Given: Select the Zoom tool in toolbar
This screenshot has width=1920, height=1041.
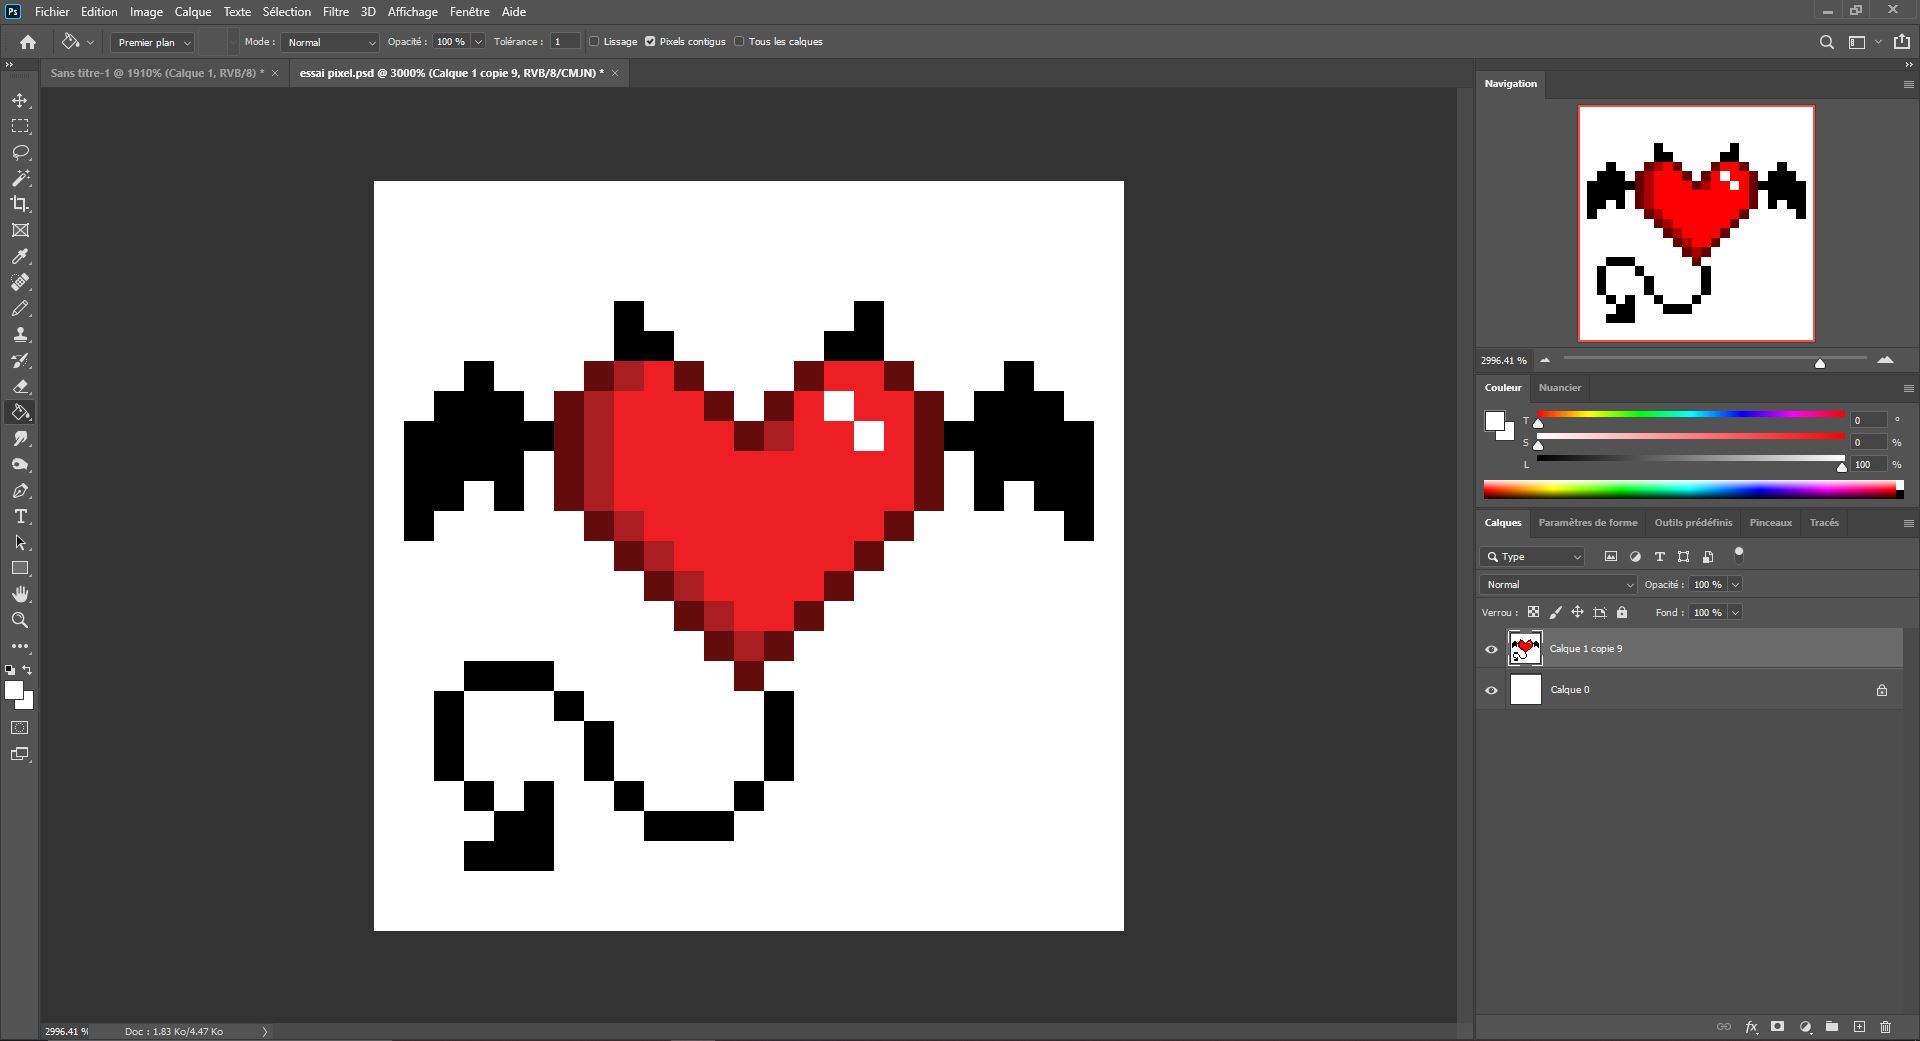Looking at the screenshot, I should (20, 620).
